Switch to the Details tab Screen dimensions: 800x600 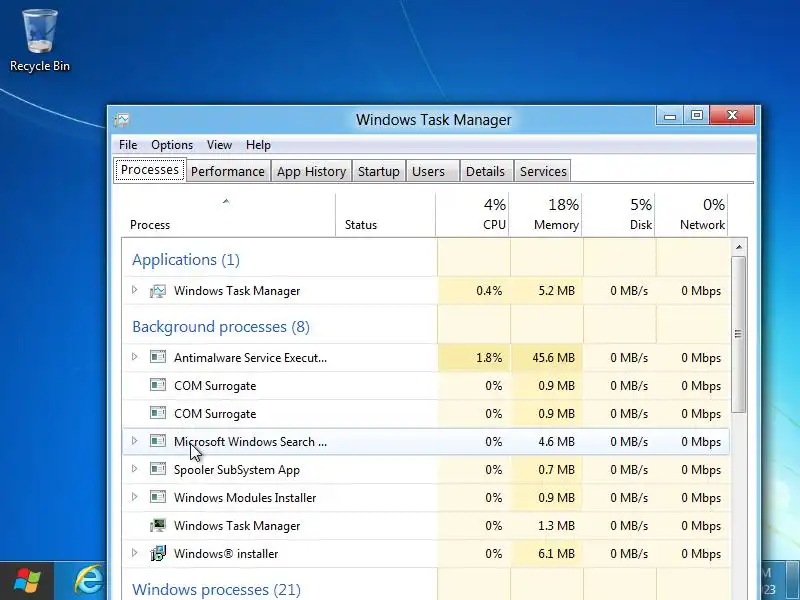pyautogui.click(x=486, y=171)
